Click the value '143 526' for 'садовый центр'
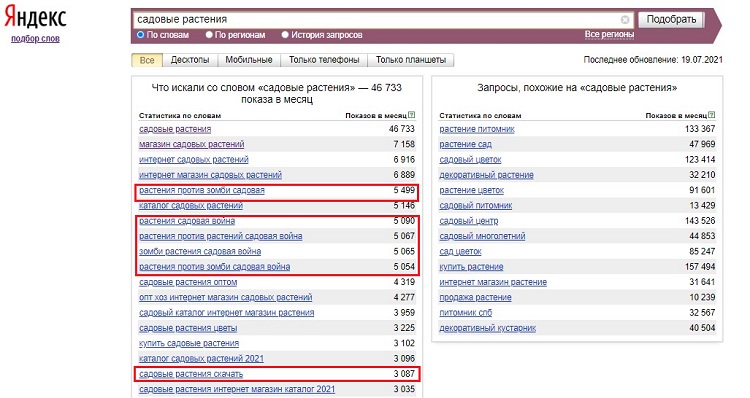This screenshot has width=750, height=398. click(700, 221)
